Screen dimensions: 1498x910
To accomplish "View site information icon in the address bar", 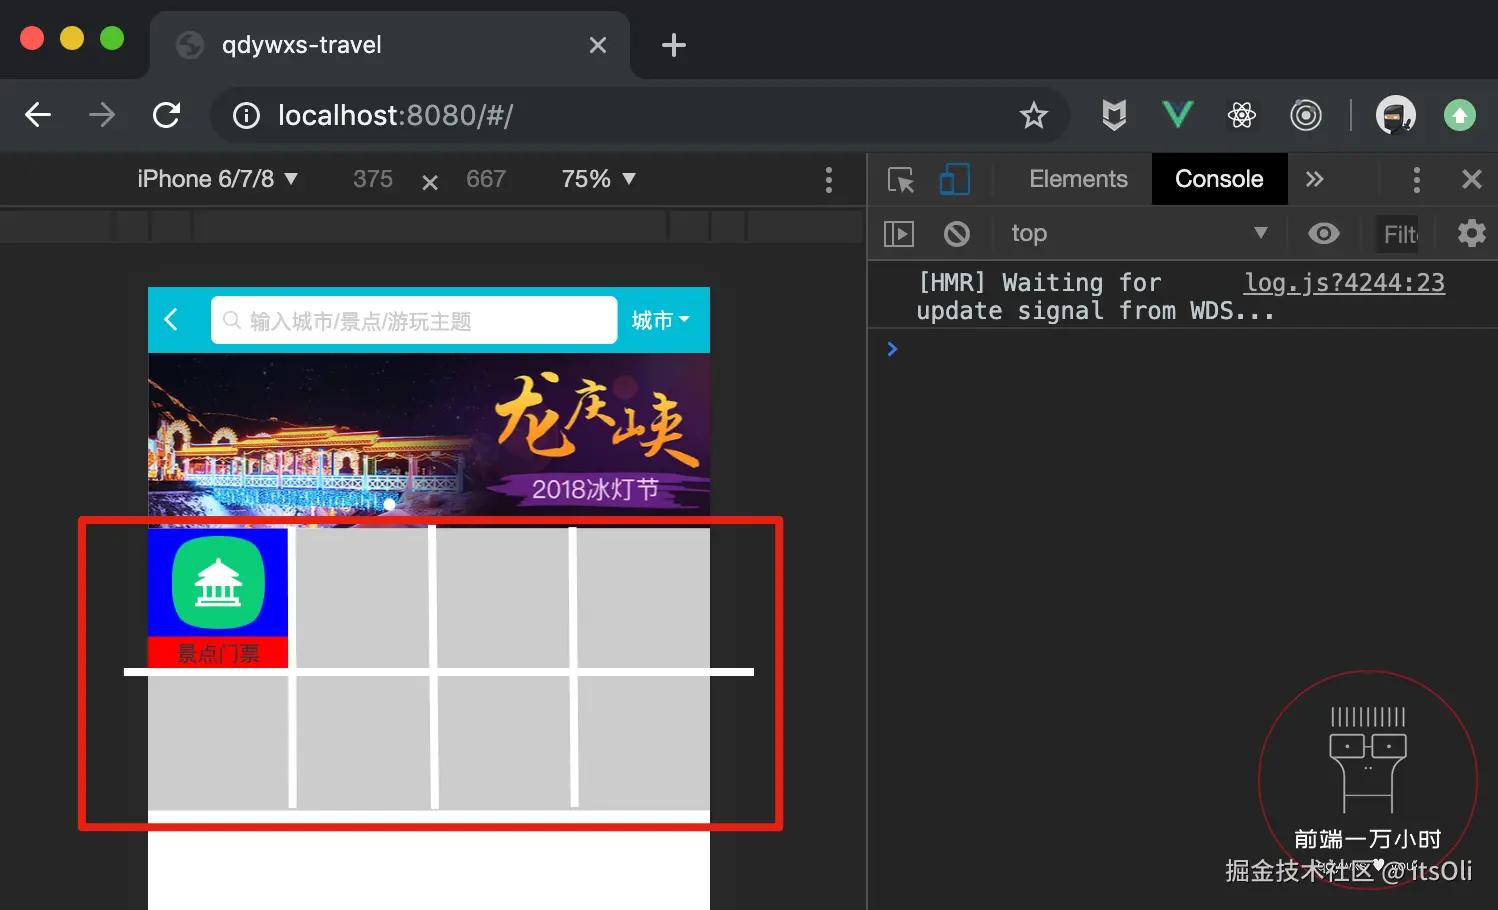I will 246,115.
